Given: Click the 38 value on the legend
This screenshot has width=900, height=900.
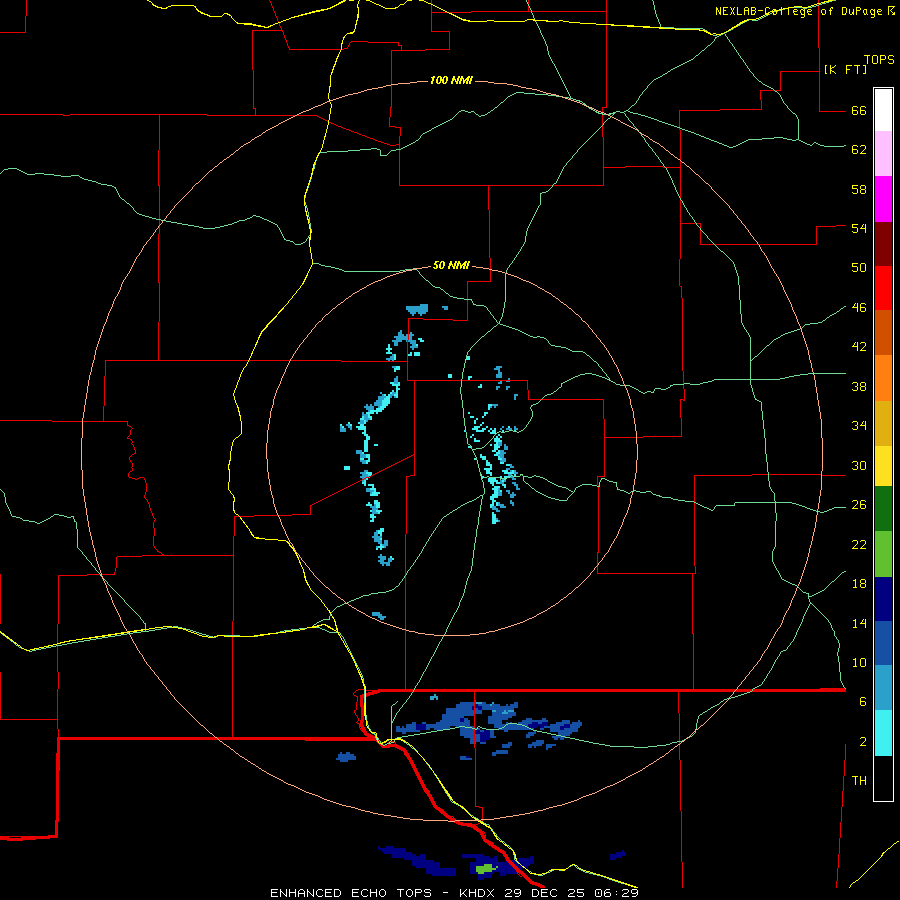Looking at the screenshot, I should pos(859,386).
